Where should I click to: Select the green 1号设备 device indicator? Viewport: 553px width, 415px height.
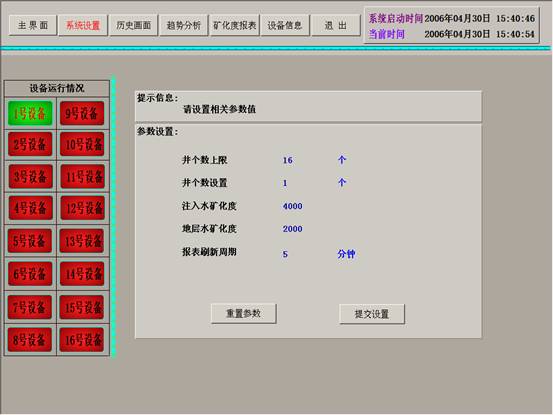[30, 113]
